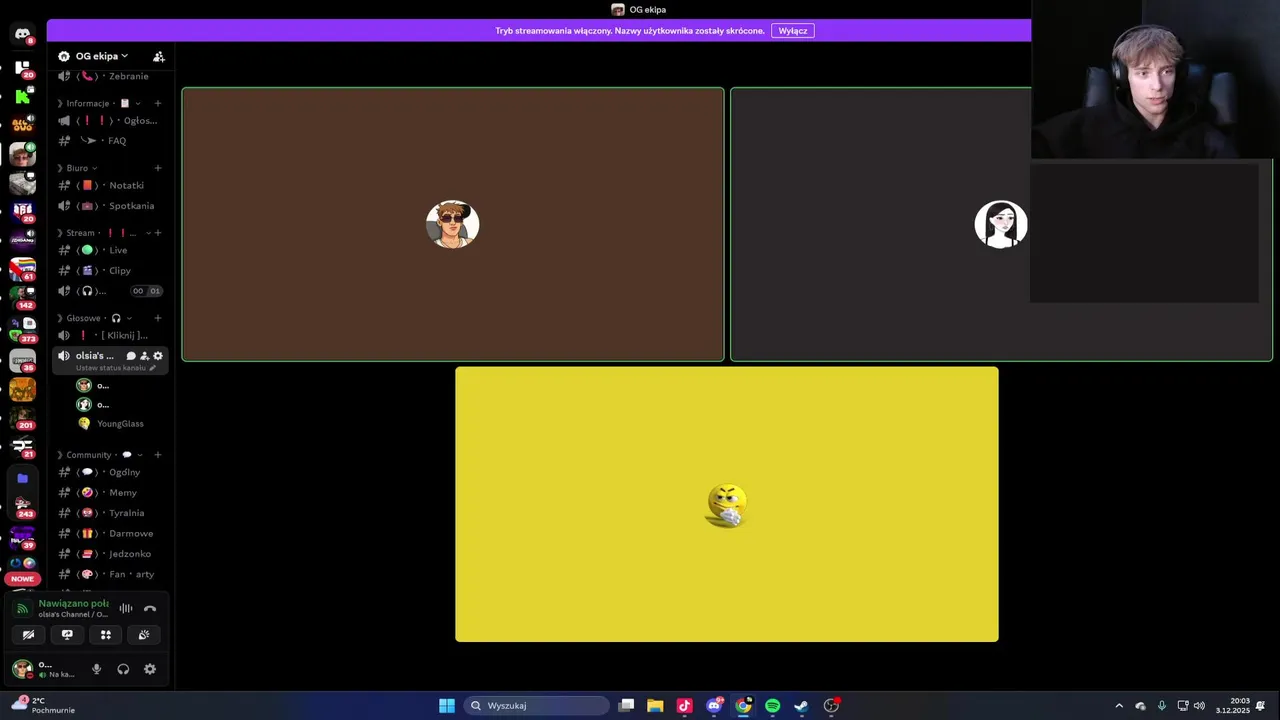Screen dimensions: 1280x720
Task: Open the green Kick server icon
Action: tap(22, 97)
